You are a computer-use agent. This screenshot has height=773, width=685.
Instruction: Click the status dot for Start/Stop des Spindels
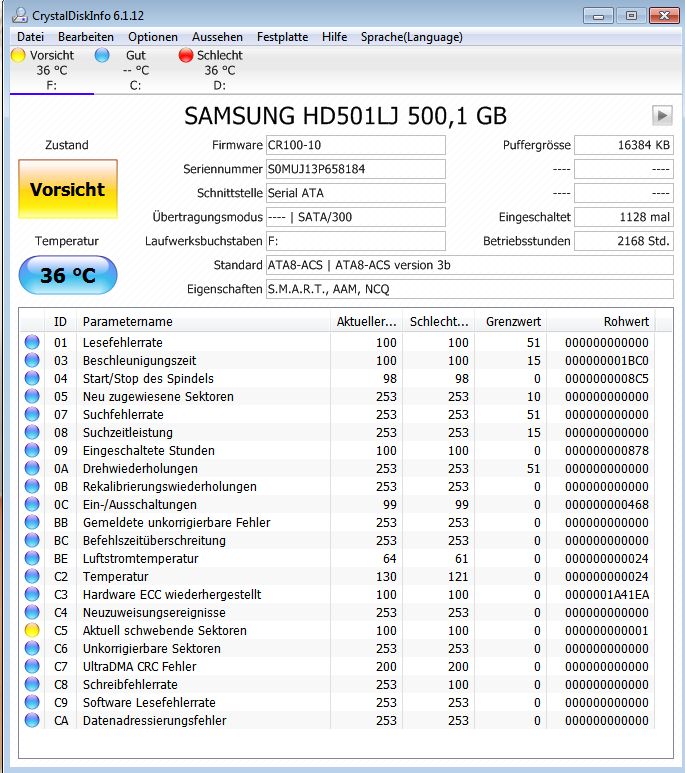pyautogui.click(x=32, y=378)
